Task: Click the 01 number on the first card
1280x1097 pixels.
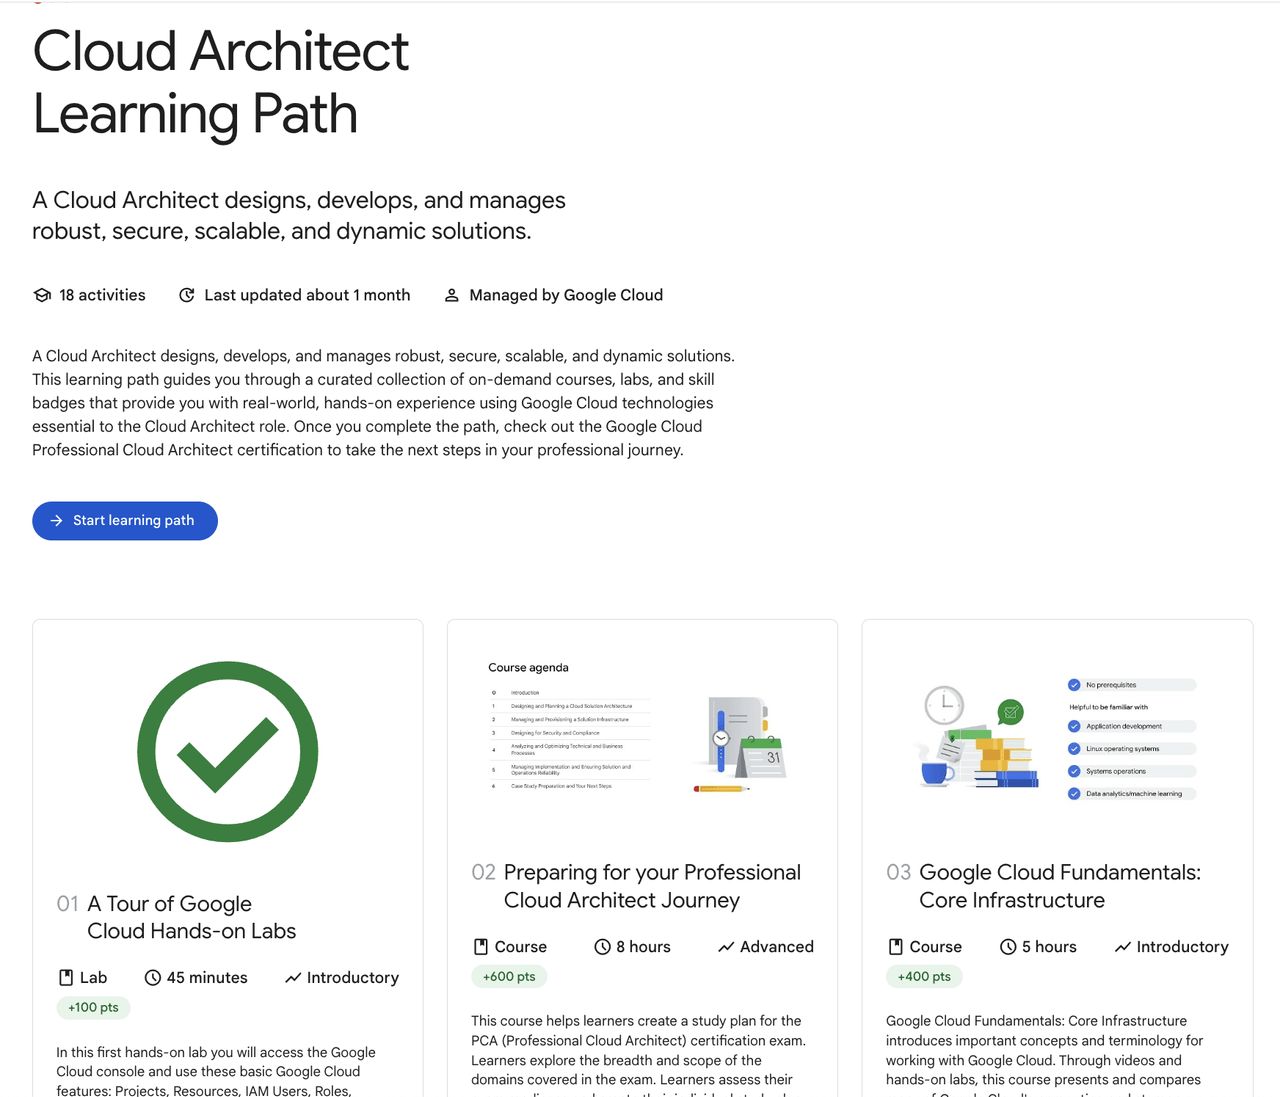Action: (67, 904)
